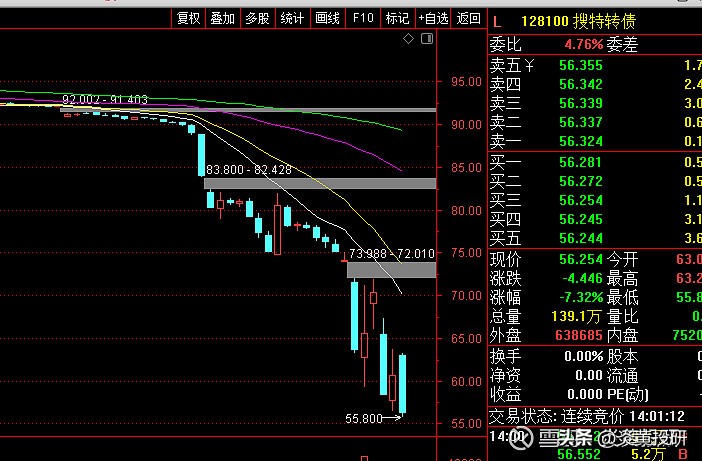Image resolution: width=702 pixels, height=461 pixels.
Task: Click the 最低 label
Action: click(x=622, y=298)
